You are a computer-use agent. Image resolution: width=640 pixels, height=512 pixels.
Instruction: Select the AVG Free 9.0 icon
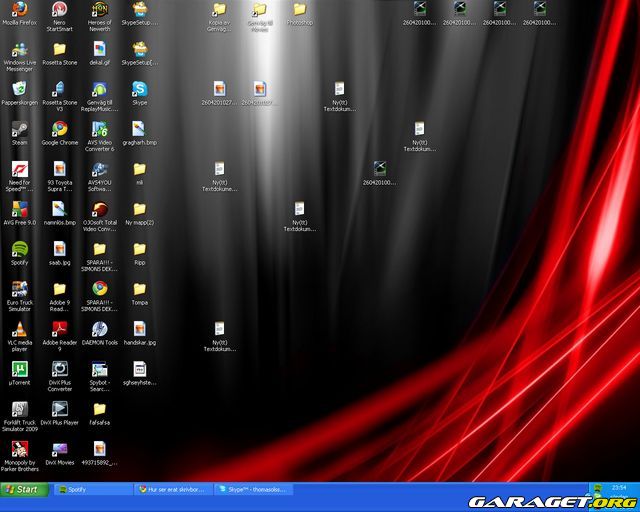[19, 209]
